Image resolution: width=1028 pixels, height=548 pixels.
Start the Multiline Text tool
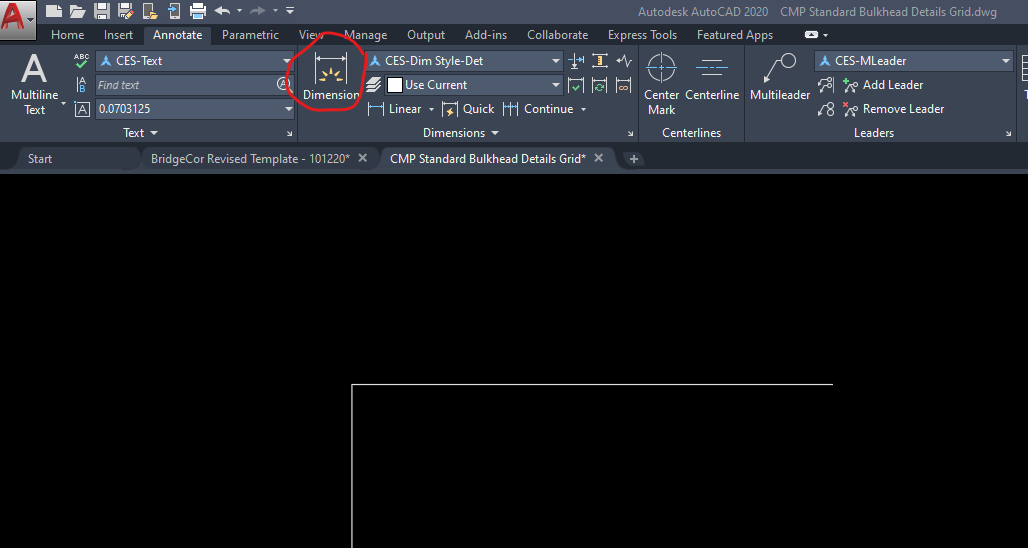point(34,84)
